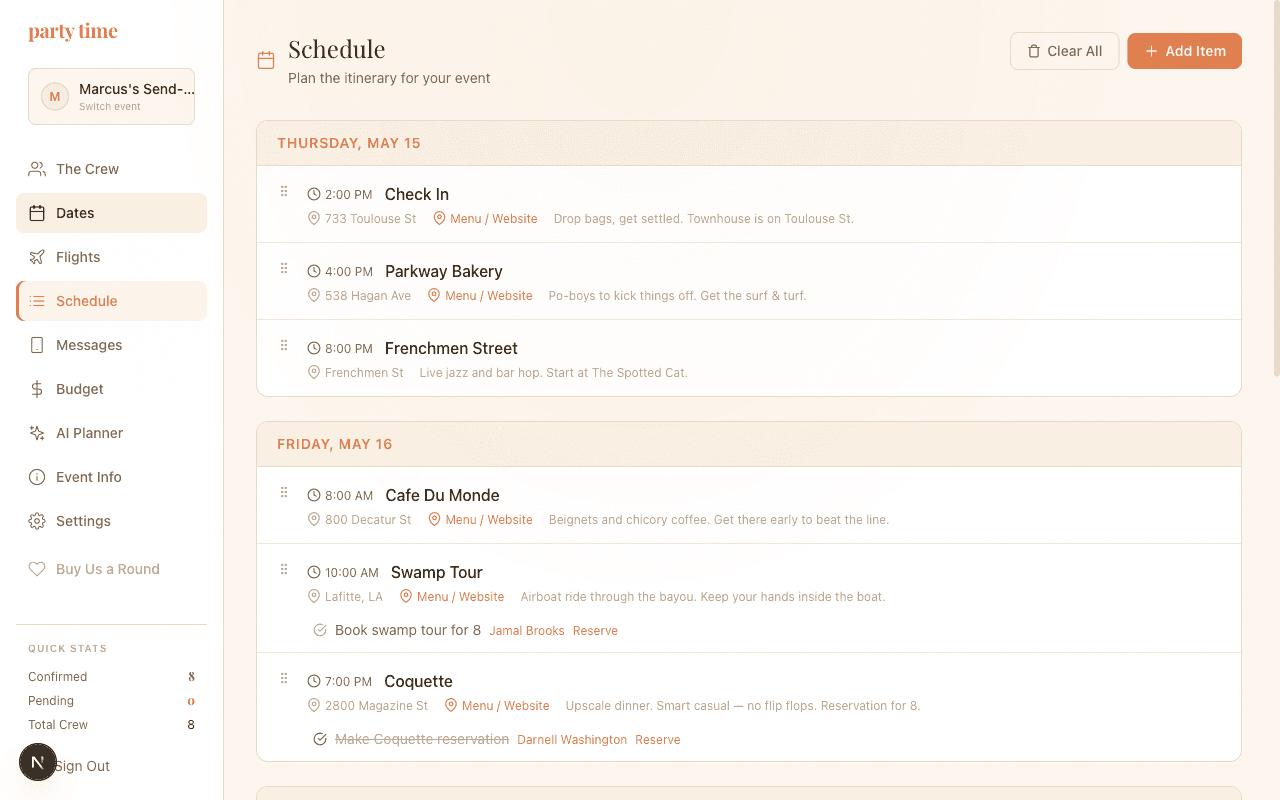
Task: Mark Book swamp tour for 8 as complete
Action: coord(320,630)
